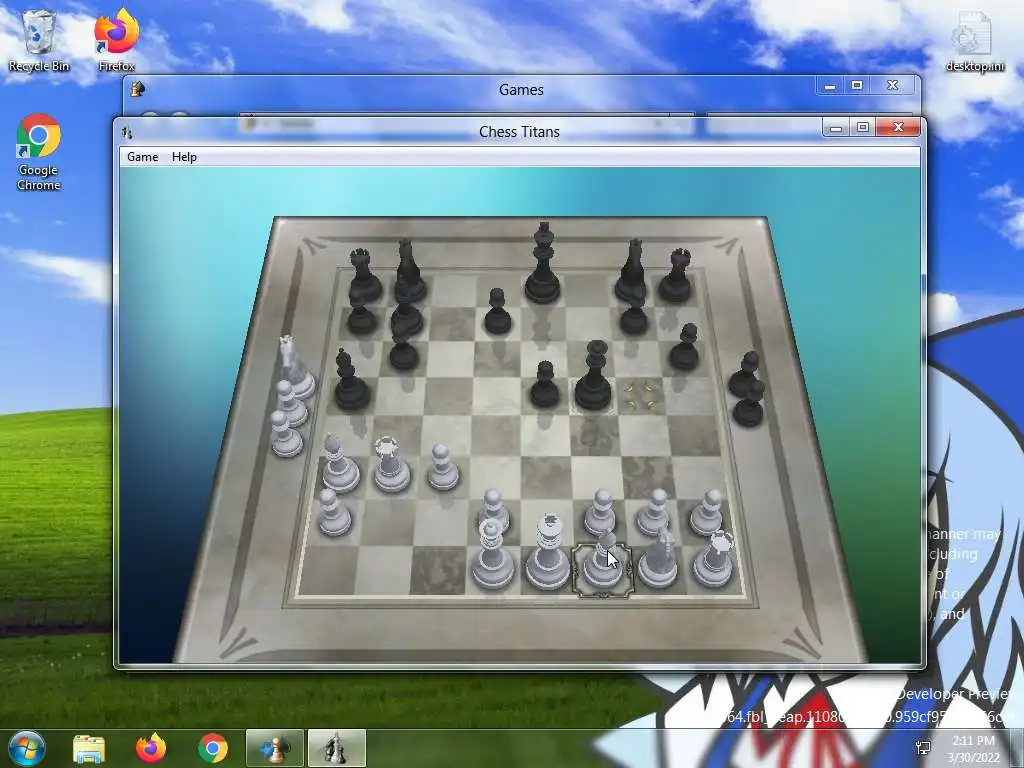Minimize the Games window behind
Viewport: 1024px width, 768px height.
coord(830,86)
